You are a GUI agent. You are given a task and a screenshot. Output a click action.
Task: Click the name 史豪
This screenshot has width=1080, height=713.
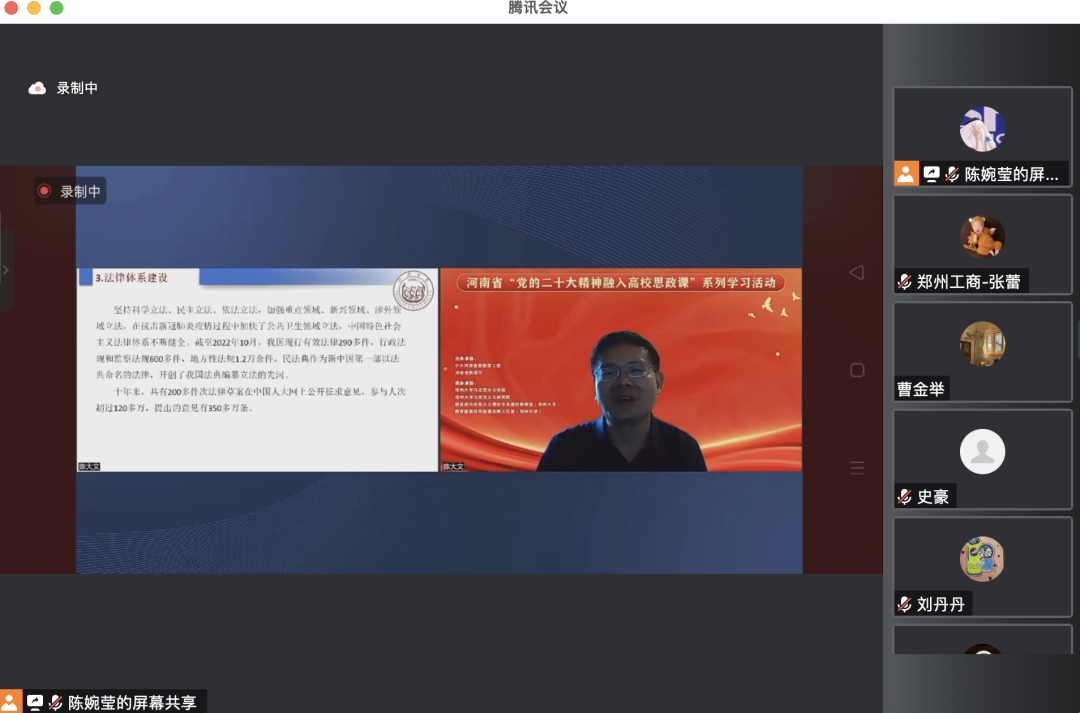point(933,497)
